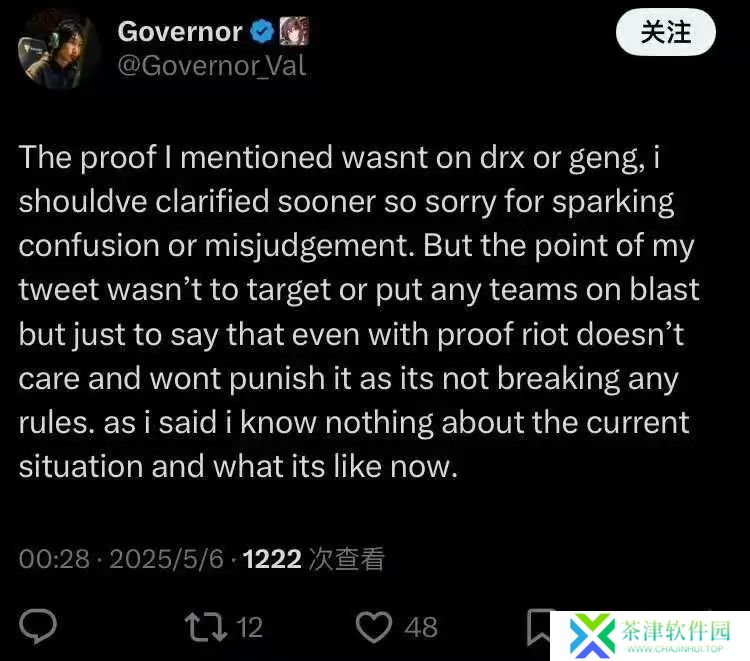Click the blue verified checkmark badge
The image size is (750, 661).
(x=262, y=32)
